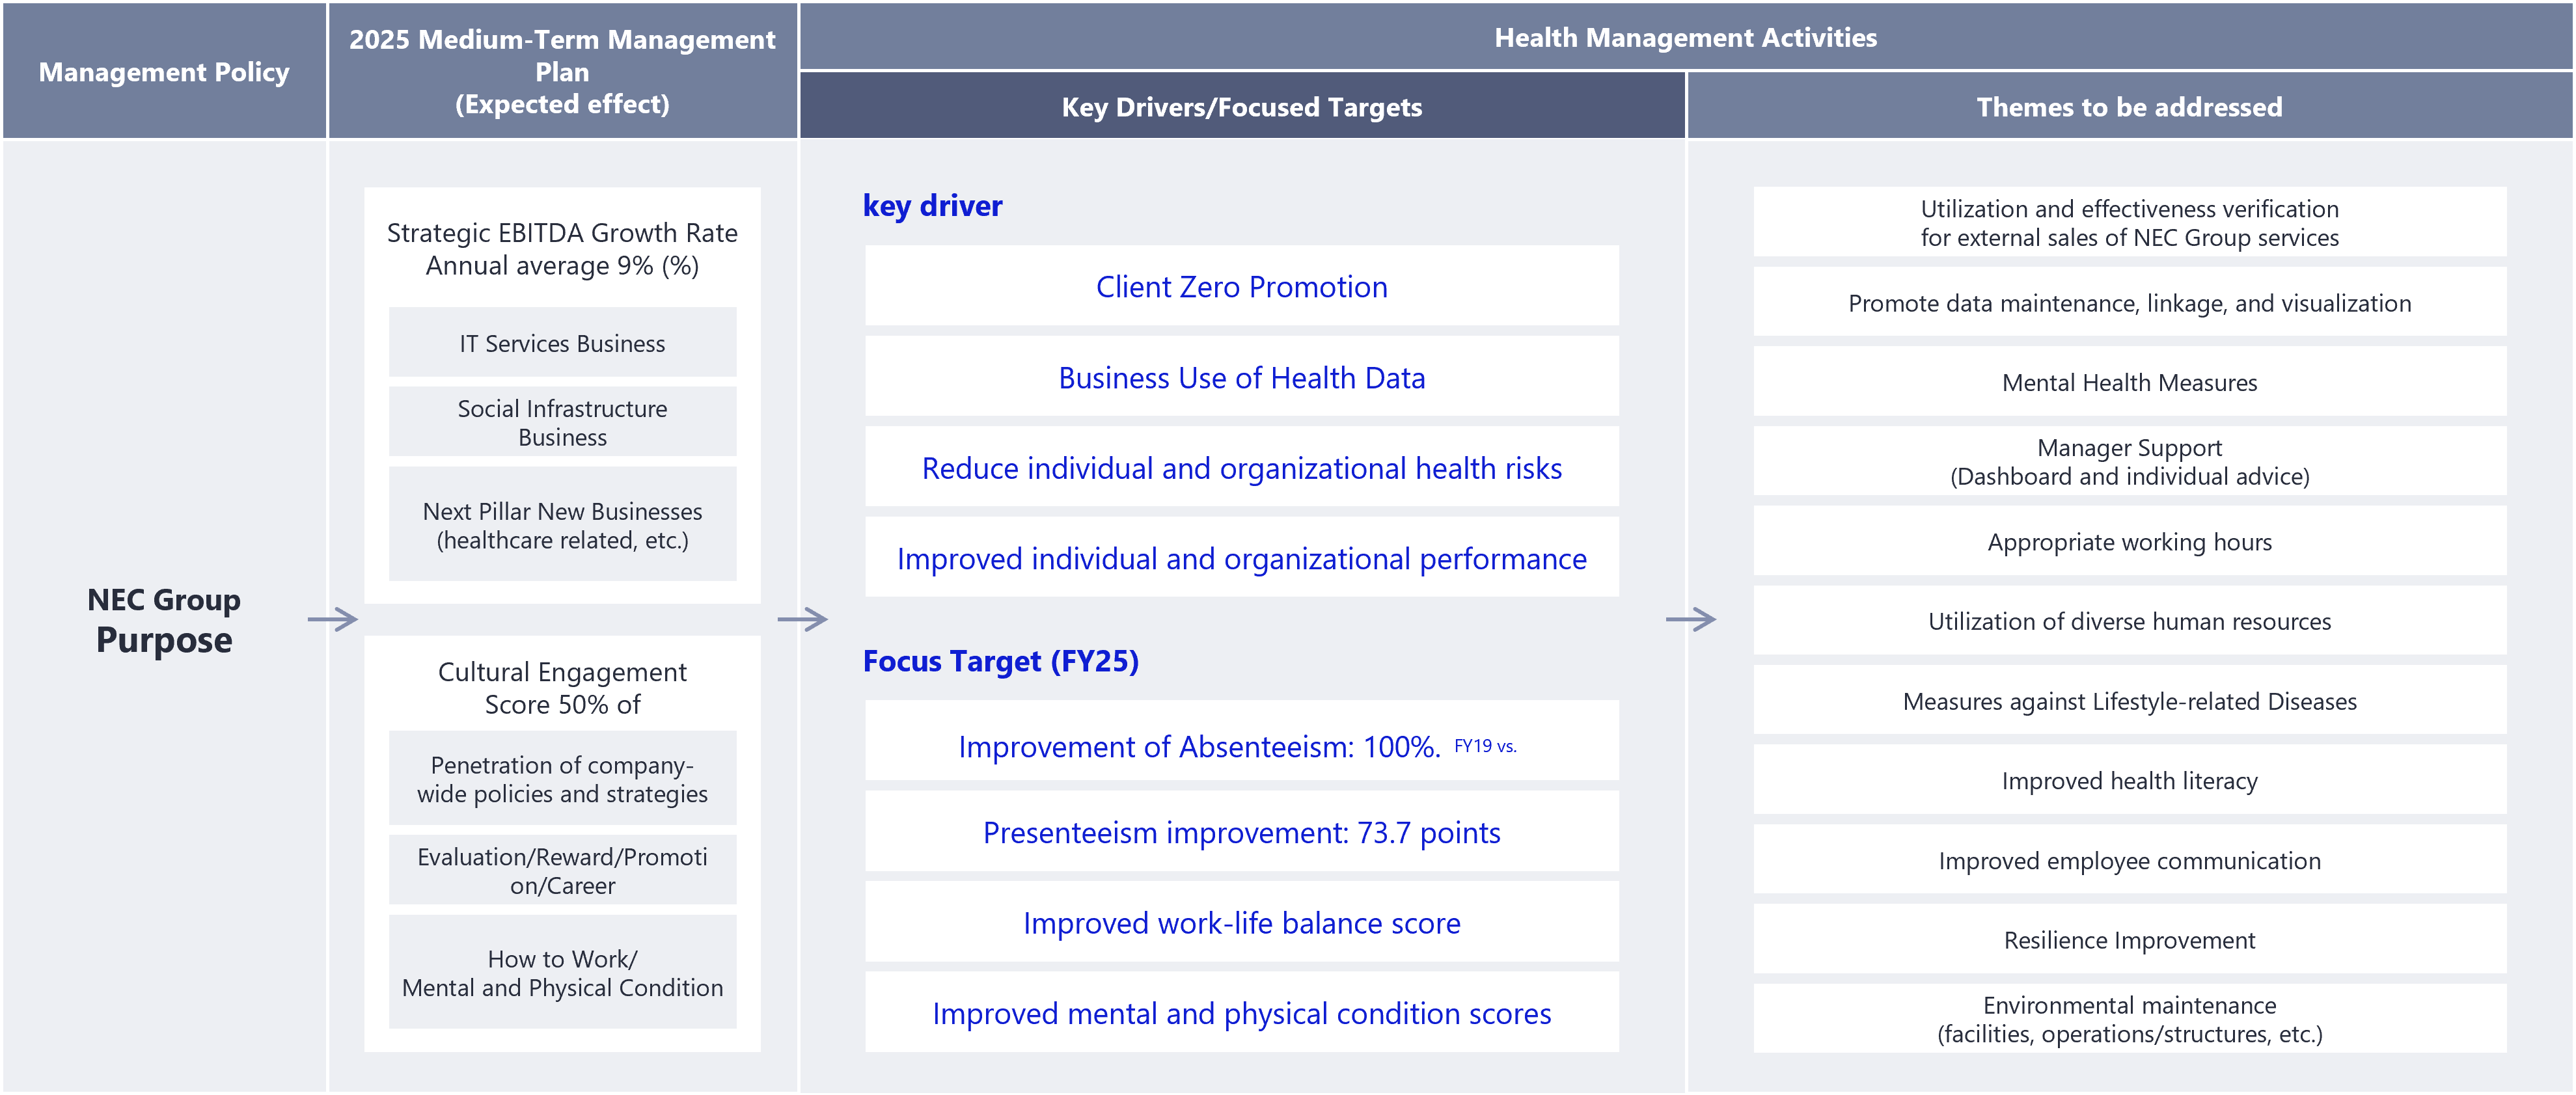The width and height of the screenshot is (2576, 1095).
Task: Open Key Drivers/Focused Targets header
Action: 1241,107
